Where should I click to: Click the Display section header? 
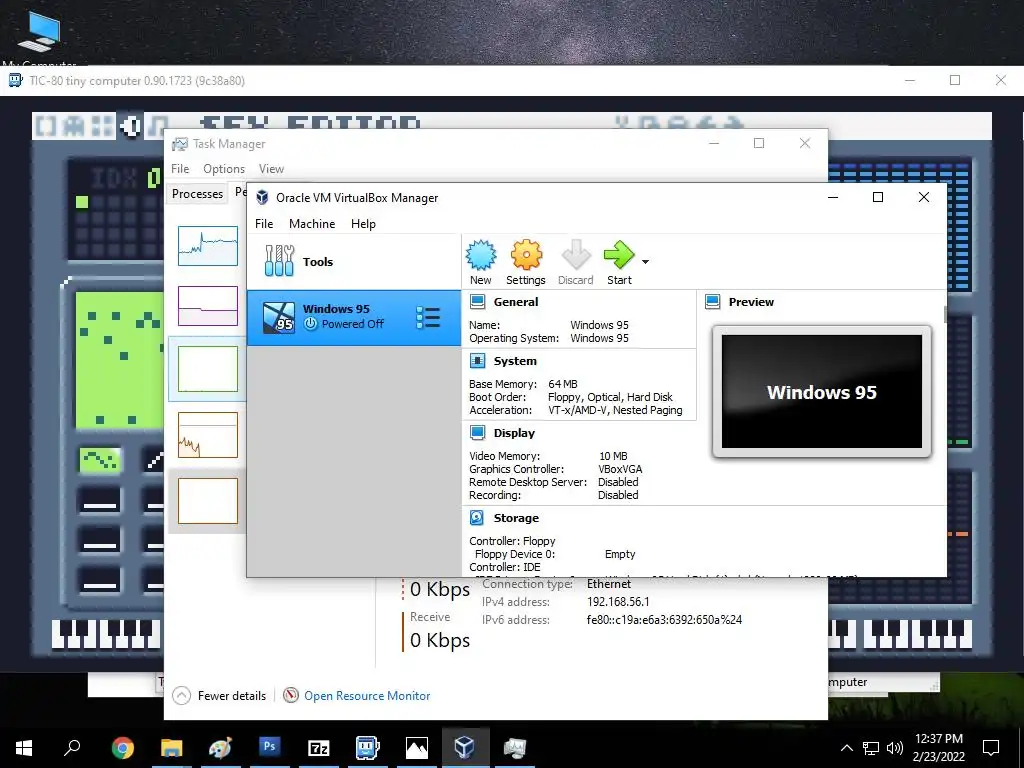click(x=514, y=432)
